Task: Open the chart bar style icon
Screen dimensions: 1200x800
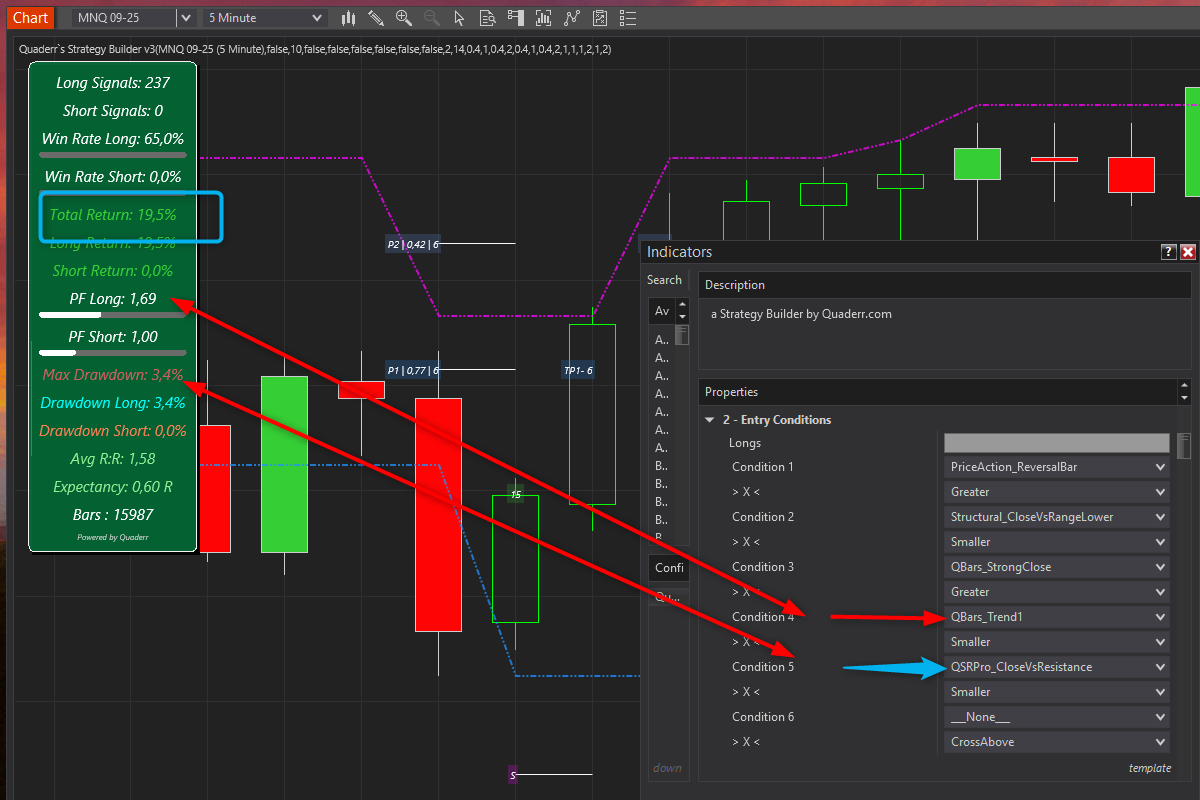Action: click(349, 18)
